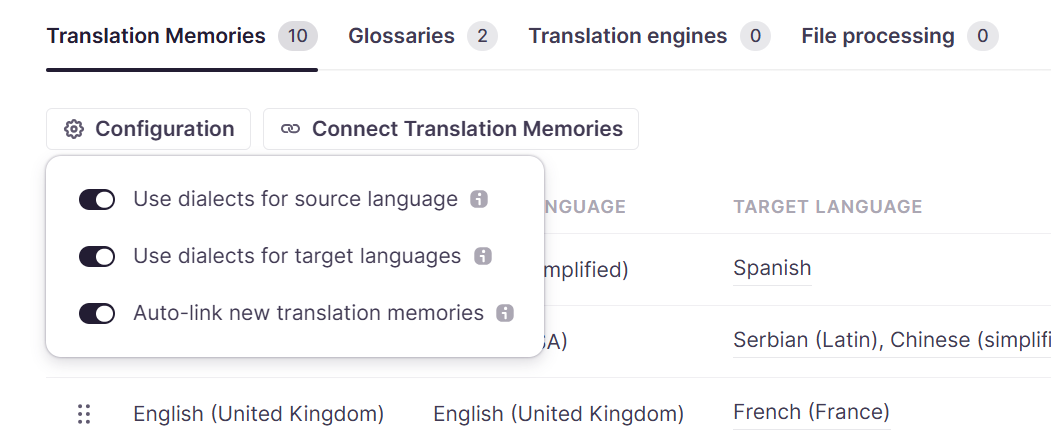The height and width of the screenshot is (448, 1051).
Task: Open the Spanish target language selector
Action: pyautogui.click(x=772, y=268)
